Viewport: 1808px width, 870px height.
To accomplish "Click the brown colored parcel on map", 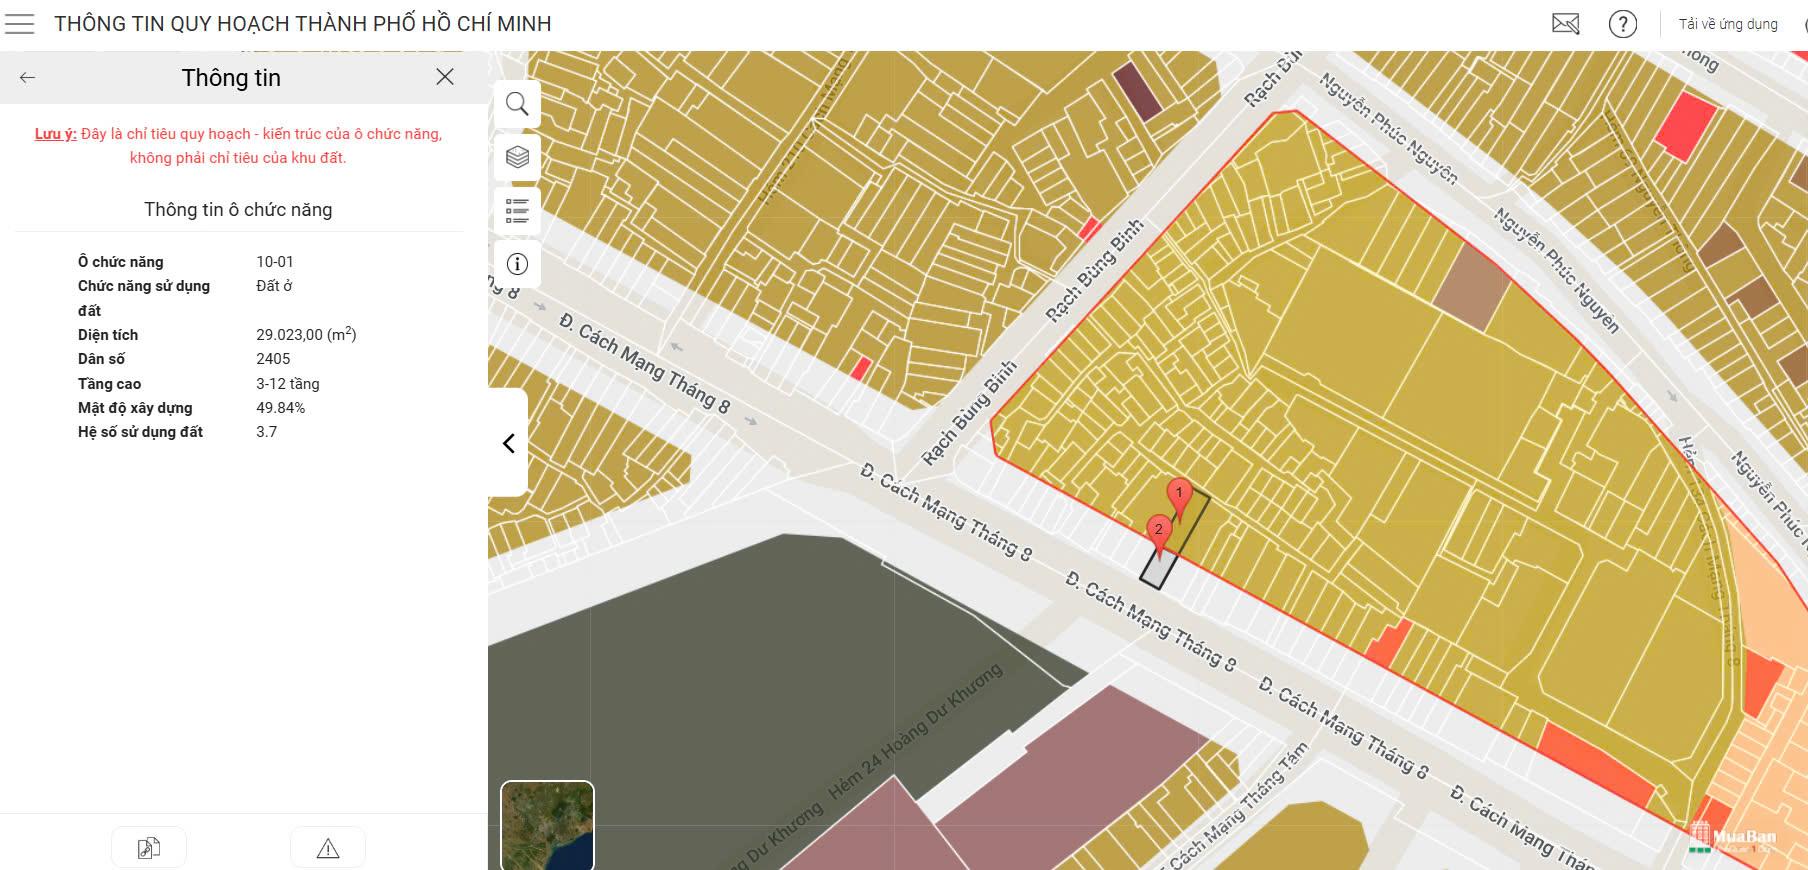I will tap(1470, 286).
